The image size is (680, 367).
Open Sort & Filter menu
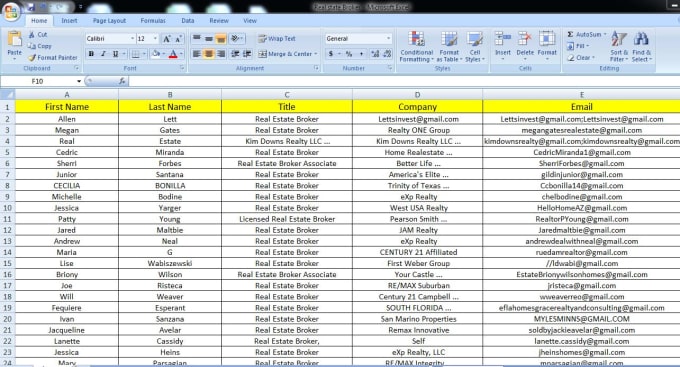[x=619, y=47]
